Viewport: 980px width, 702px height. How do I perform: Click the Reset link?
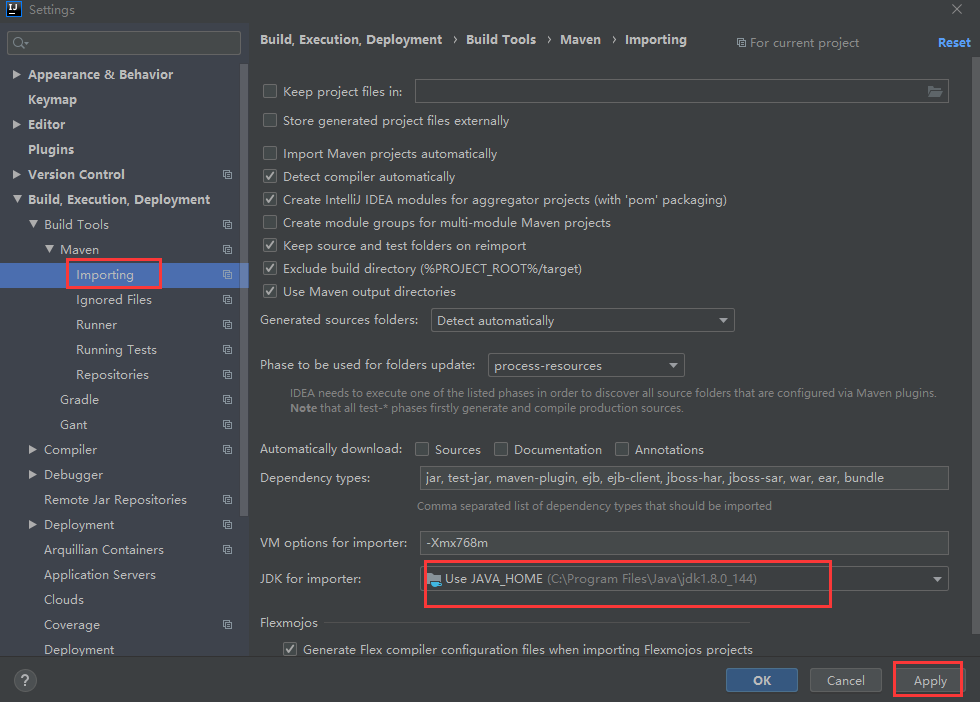pyautogui.click(x=954, y=43)
